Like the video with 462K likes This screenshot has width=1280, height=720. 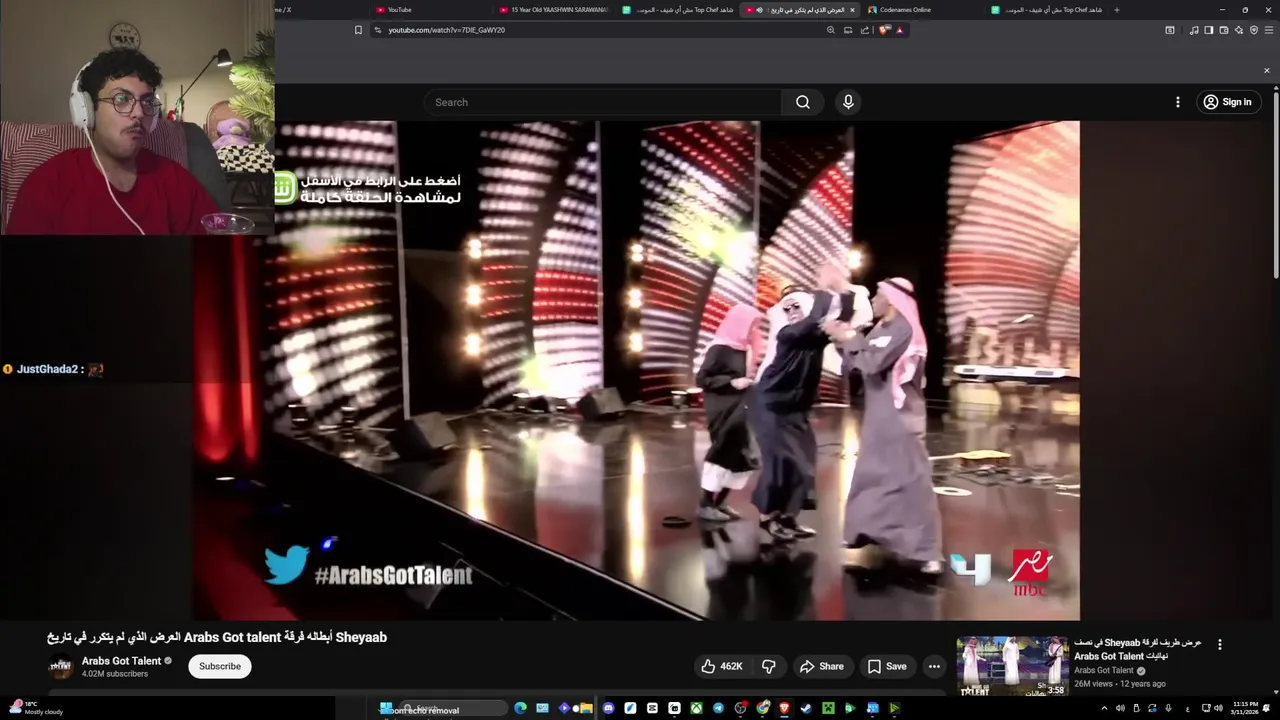[721, 666]
